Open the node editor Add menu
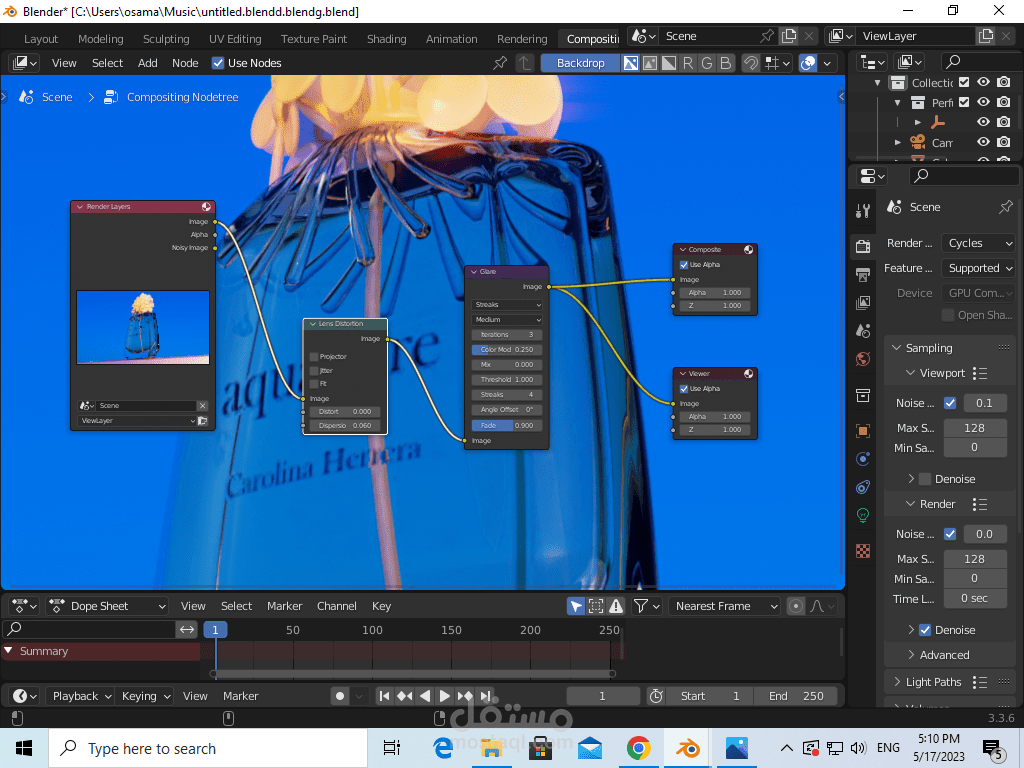Image resolution: width=1024 pixels, height=768 pixels. tap(148, 63)
